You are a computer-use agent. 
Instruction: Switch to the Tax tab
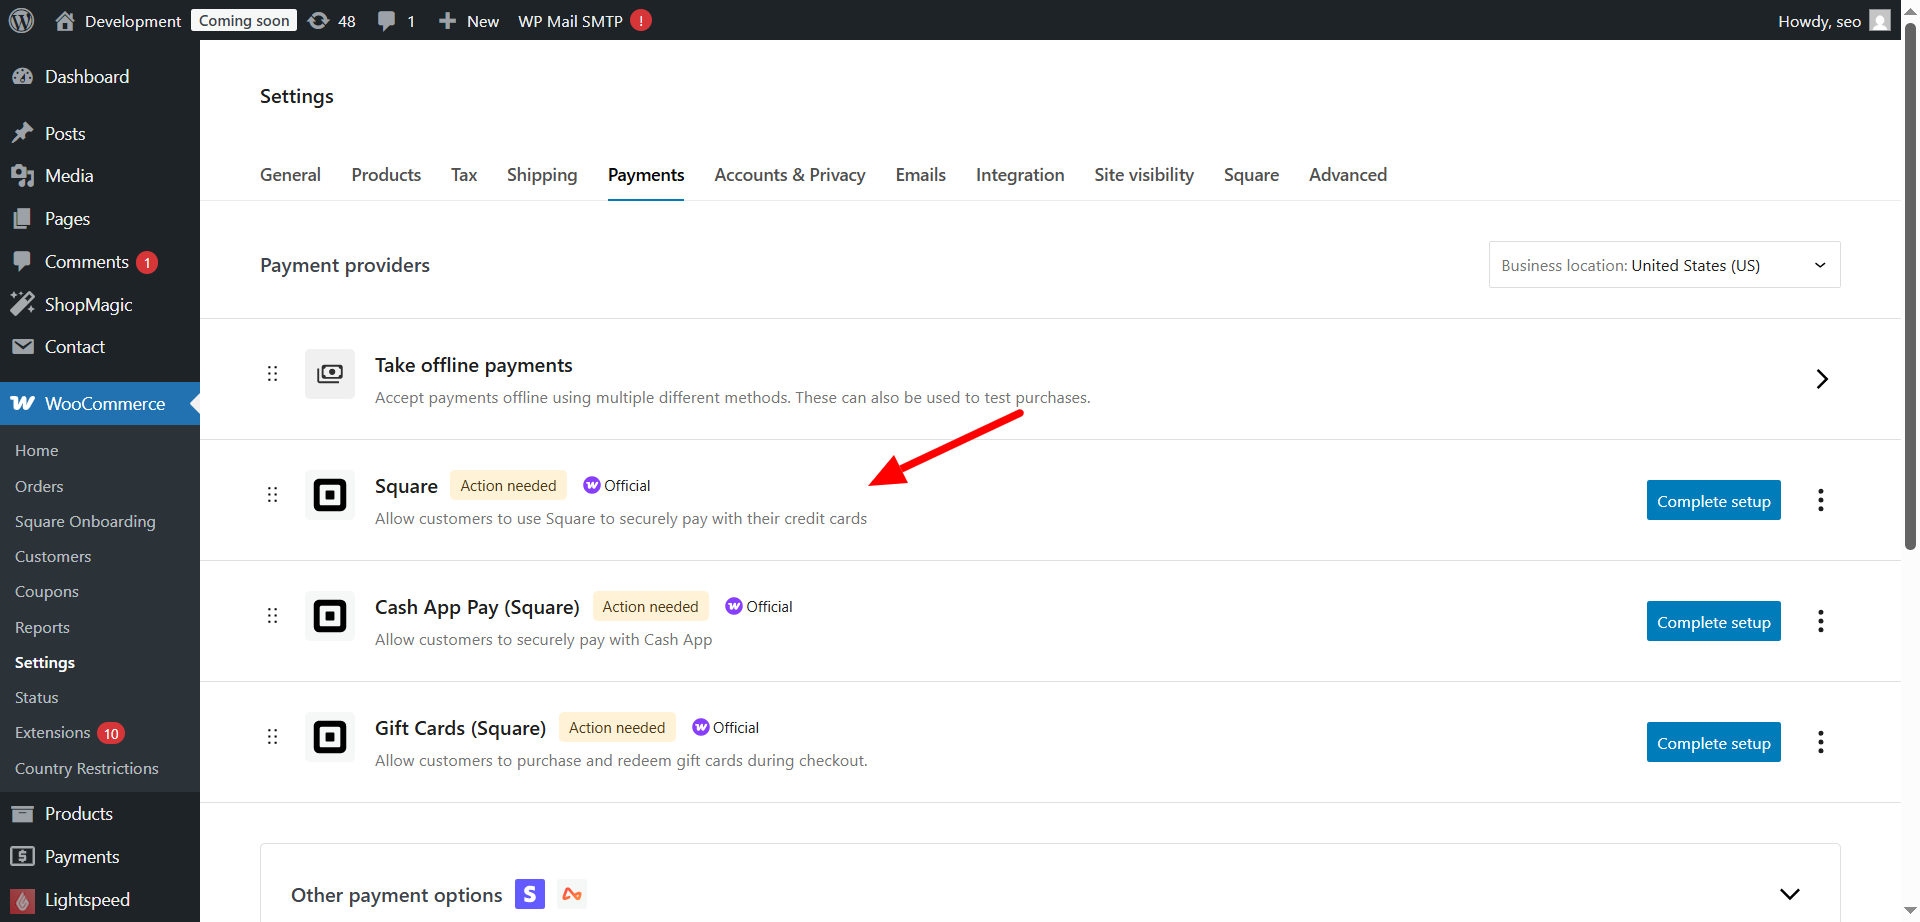[464, 175]
